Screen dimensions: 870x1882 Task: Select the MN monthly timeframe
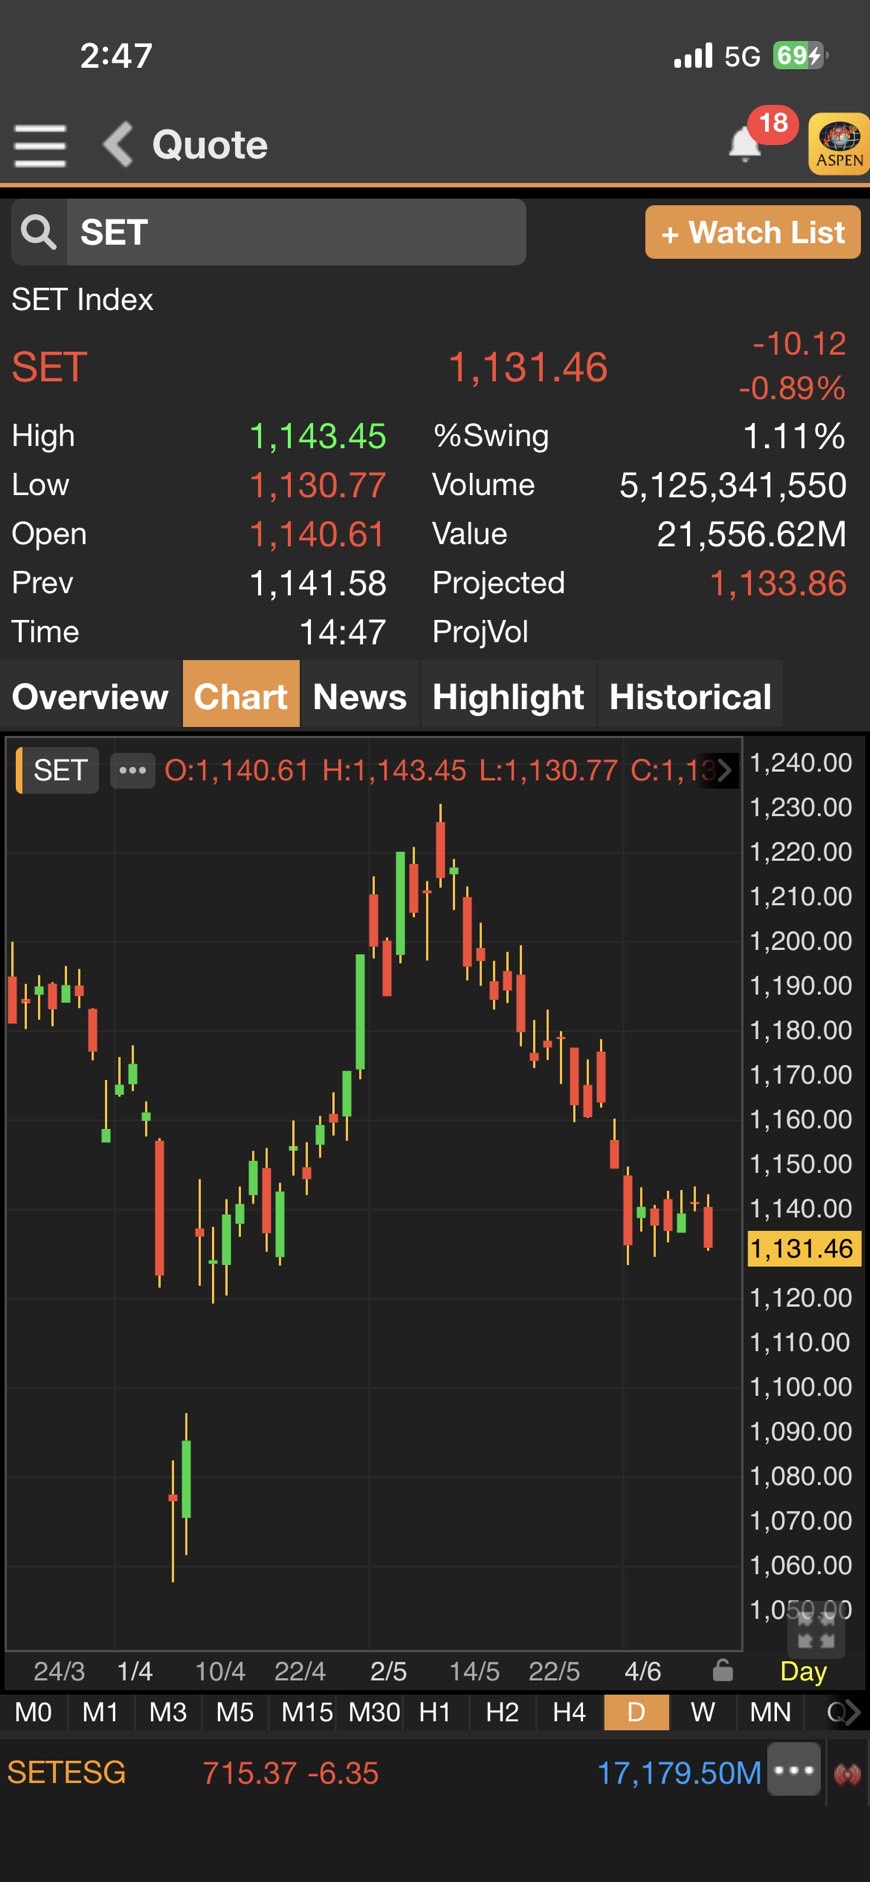click(x=770, y=1712)
